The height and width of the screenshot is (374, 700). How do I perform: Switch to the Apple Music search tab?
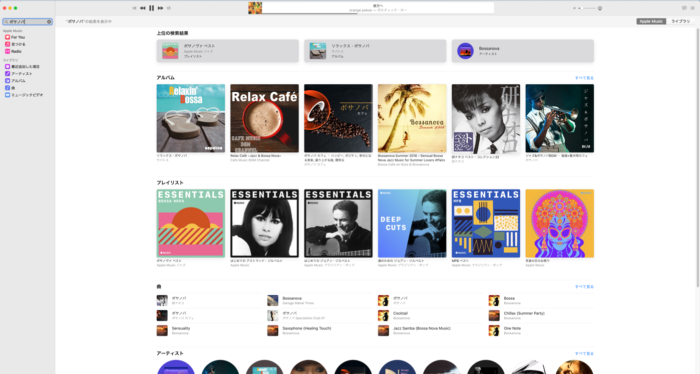(x=651, y=21)
